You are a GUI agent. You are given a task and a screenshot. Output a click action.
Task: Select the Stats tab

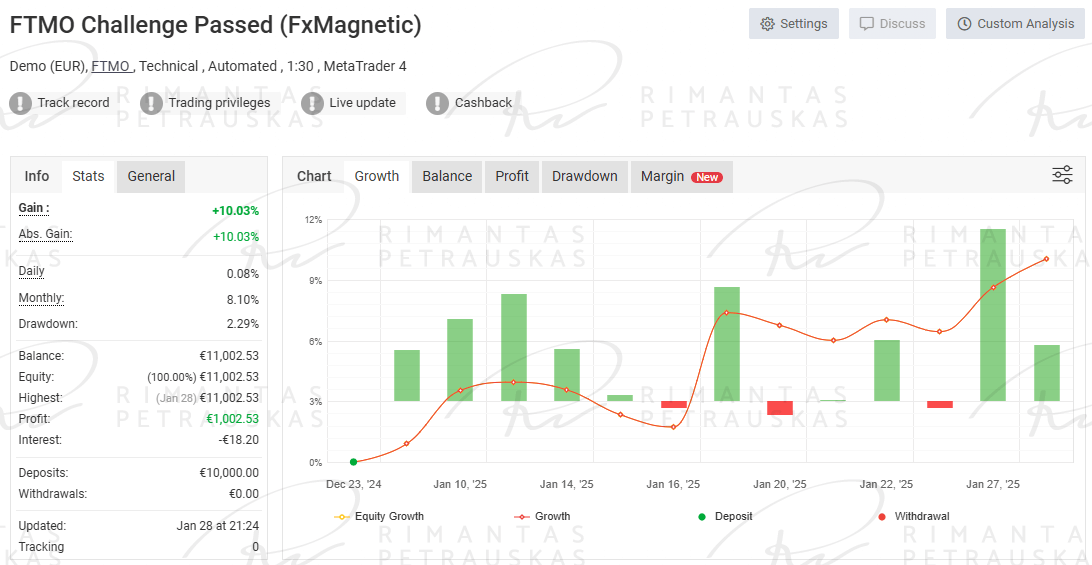pyautogui.click(x=88, y=176)
